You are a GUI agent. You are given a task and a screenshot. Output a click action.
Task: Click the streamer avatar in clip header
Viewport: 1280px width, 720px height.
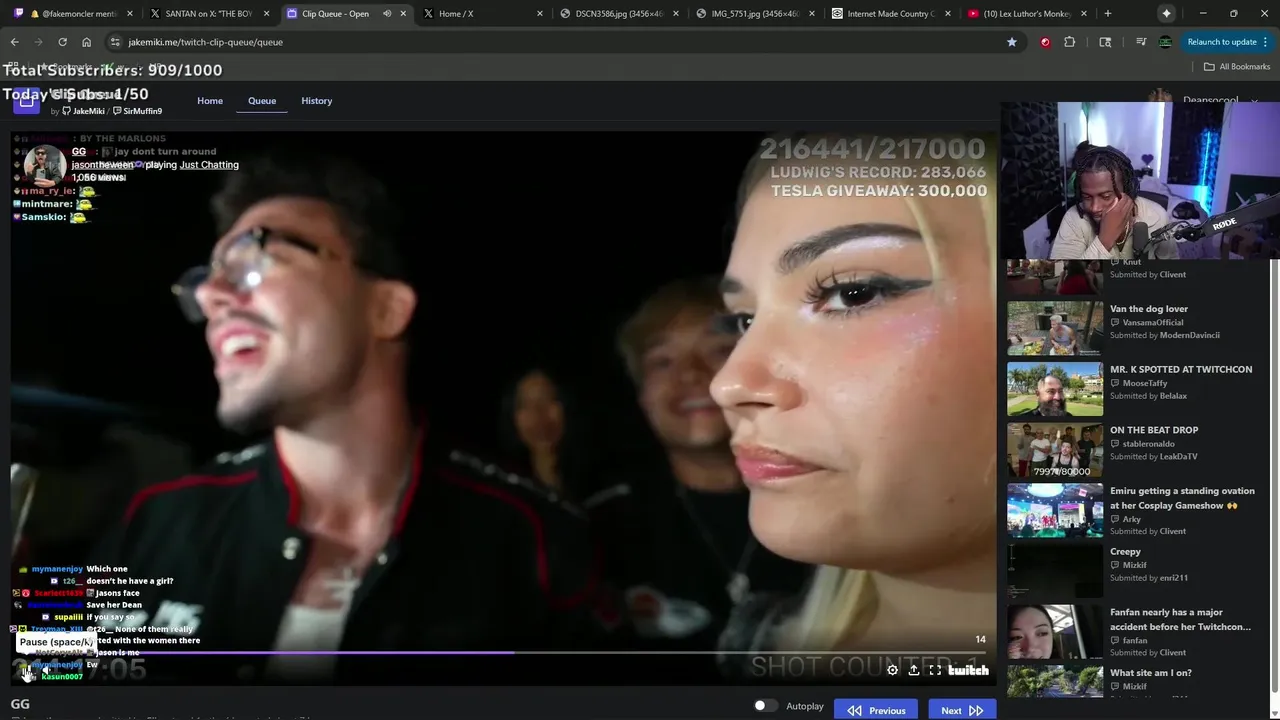click(x=44, y=166)
